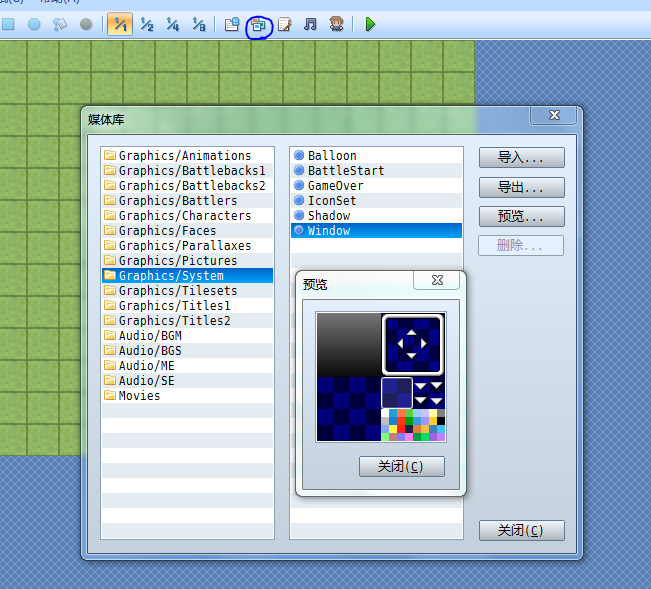Set map zoom to 1/8 scale
The width and height of the screenshot is (651, 589).
click(199, 24)
